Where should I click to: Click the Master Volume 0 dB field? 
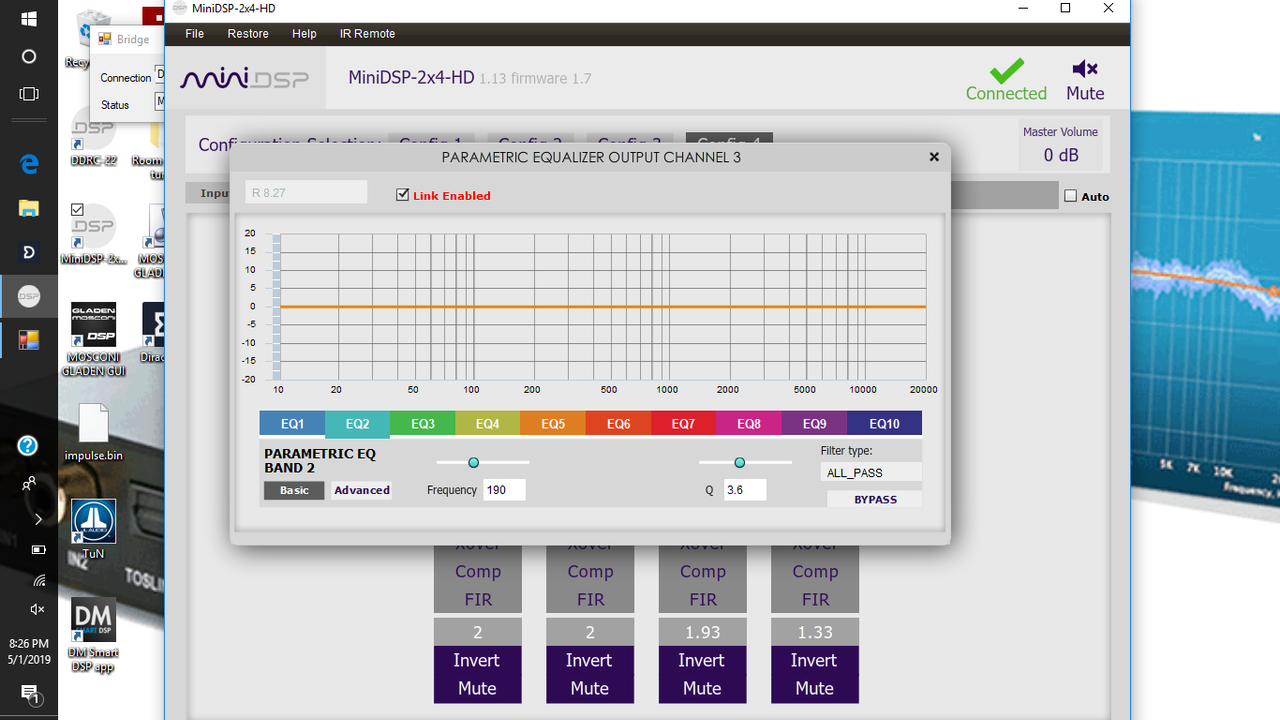(1060, 155)
